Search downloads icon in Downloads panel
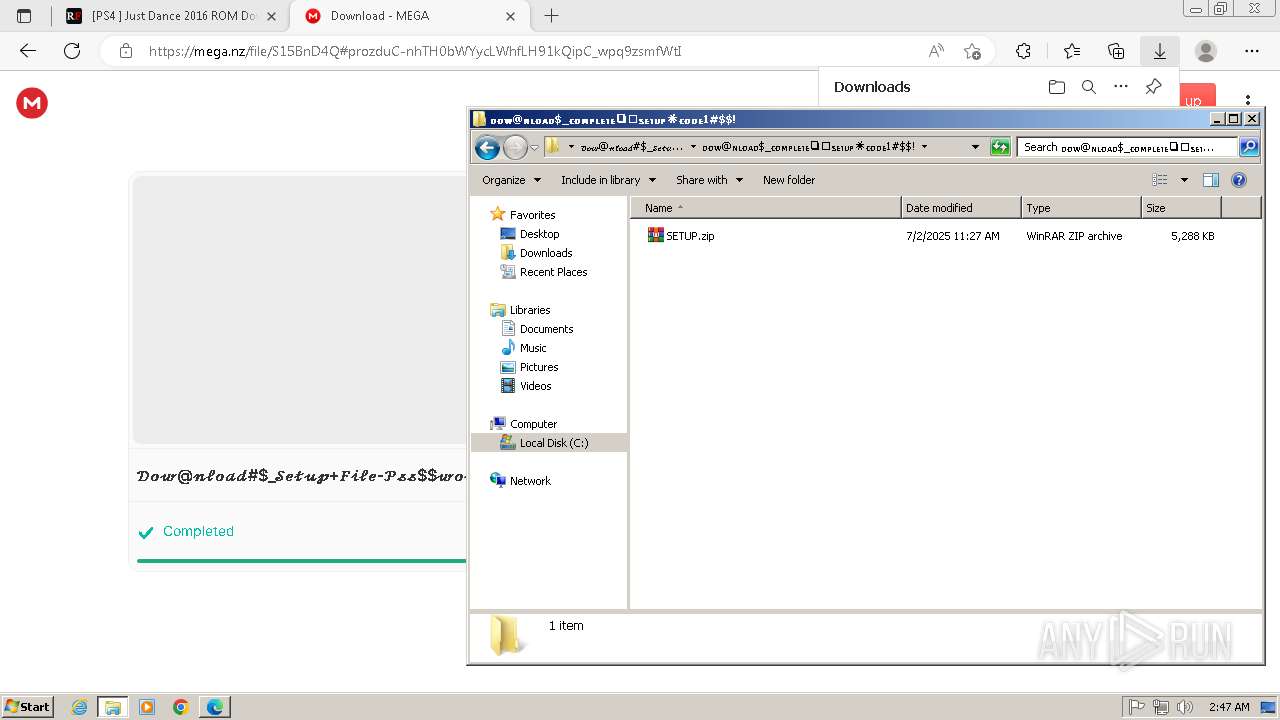 [x=1089, y=87]
